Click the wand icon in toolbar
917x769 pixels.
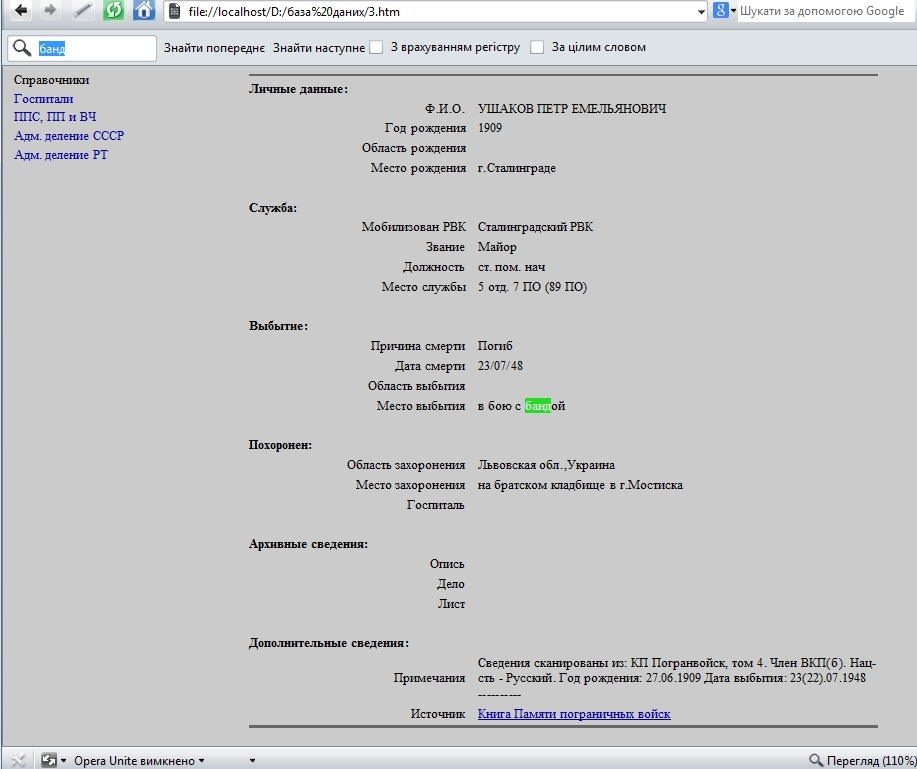(x=82, y=11)
